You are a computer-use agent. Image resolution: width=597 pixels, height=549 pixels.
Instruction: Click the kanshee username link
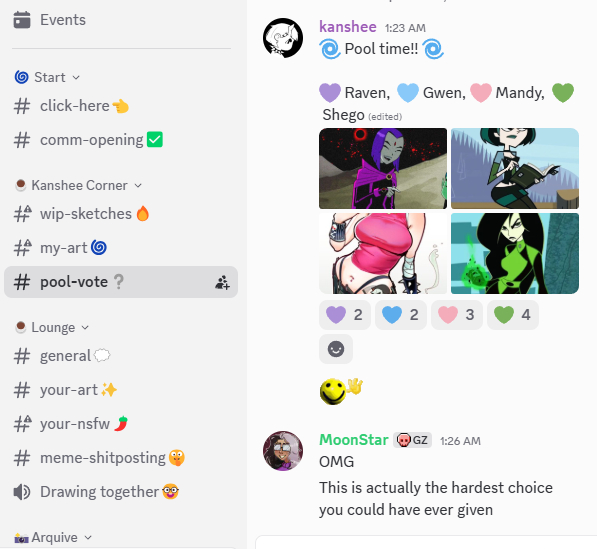pyautogui.click(x=348, y=27)
